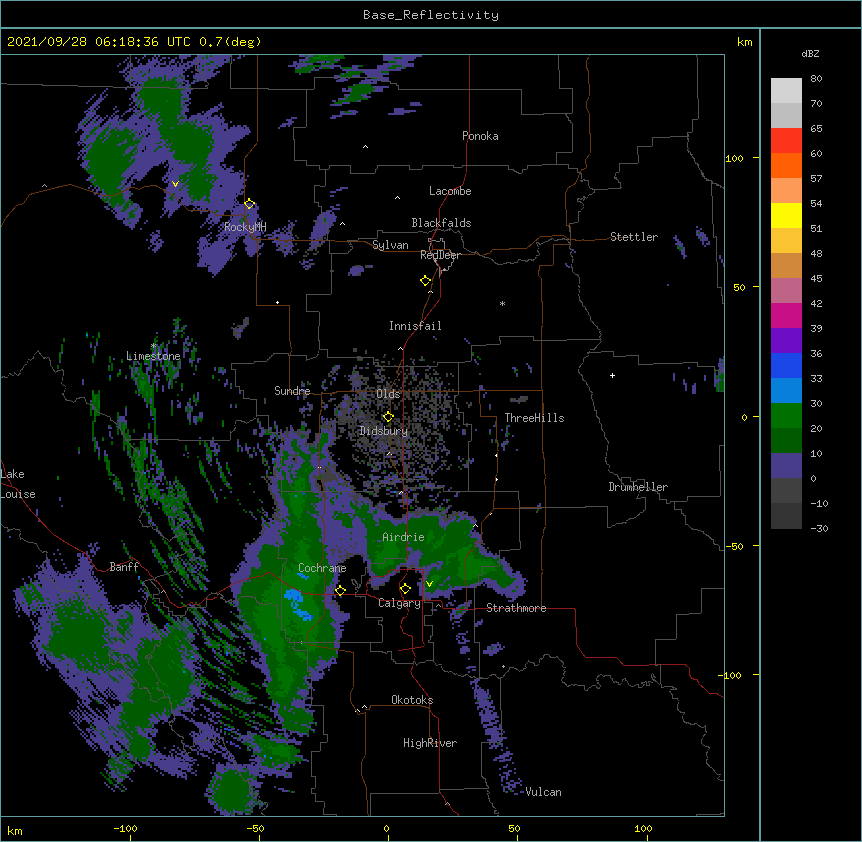Click the dBZ heading above the legend

810,53
